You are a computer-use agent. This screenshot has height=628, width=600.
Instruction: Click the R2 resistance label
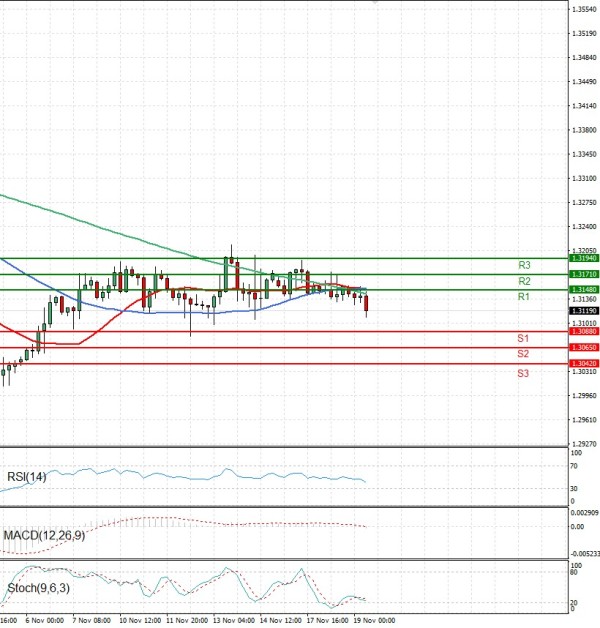[x=523, y=282]
